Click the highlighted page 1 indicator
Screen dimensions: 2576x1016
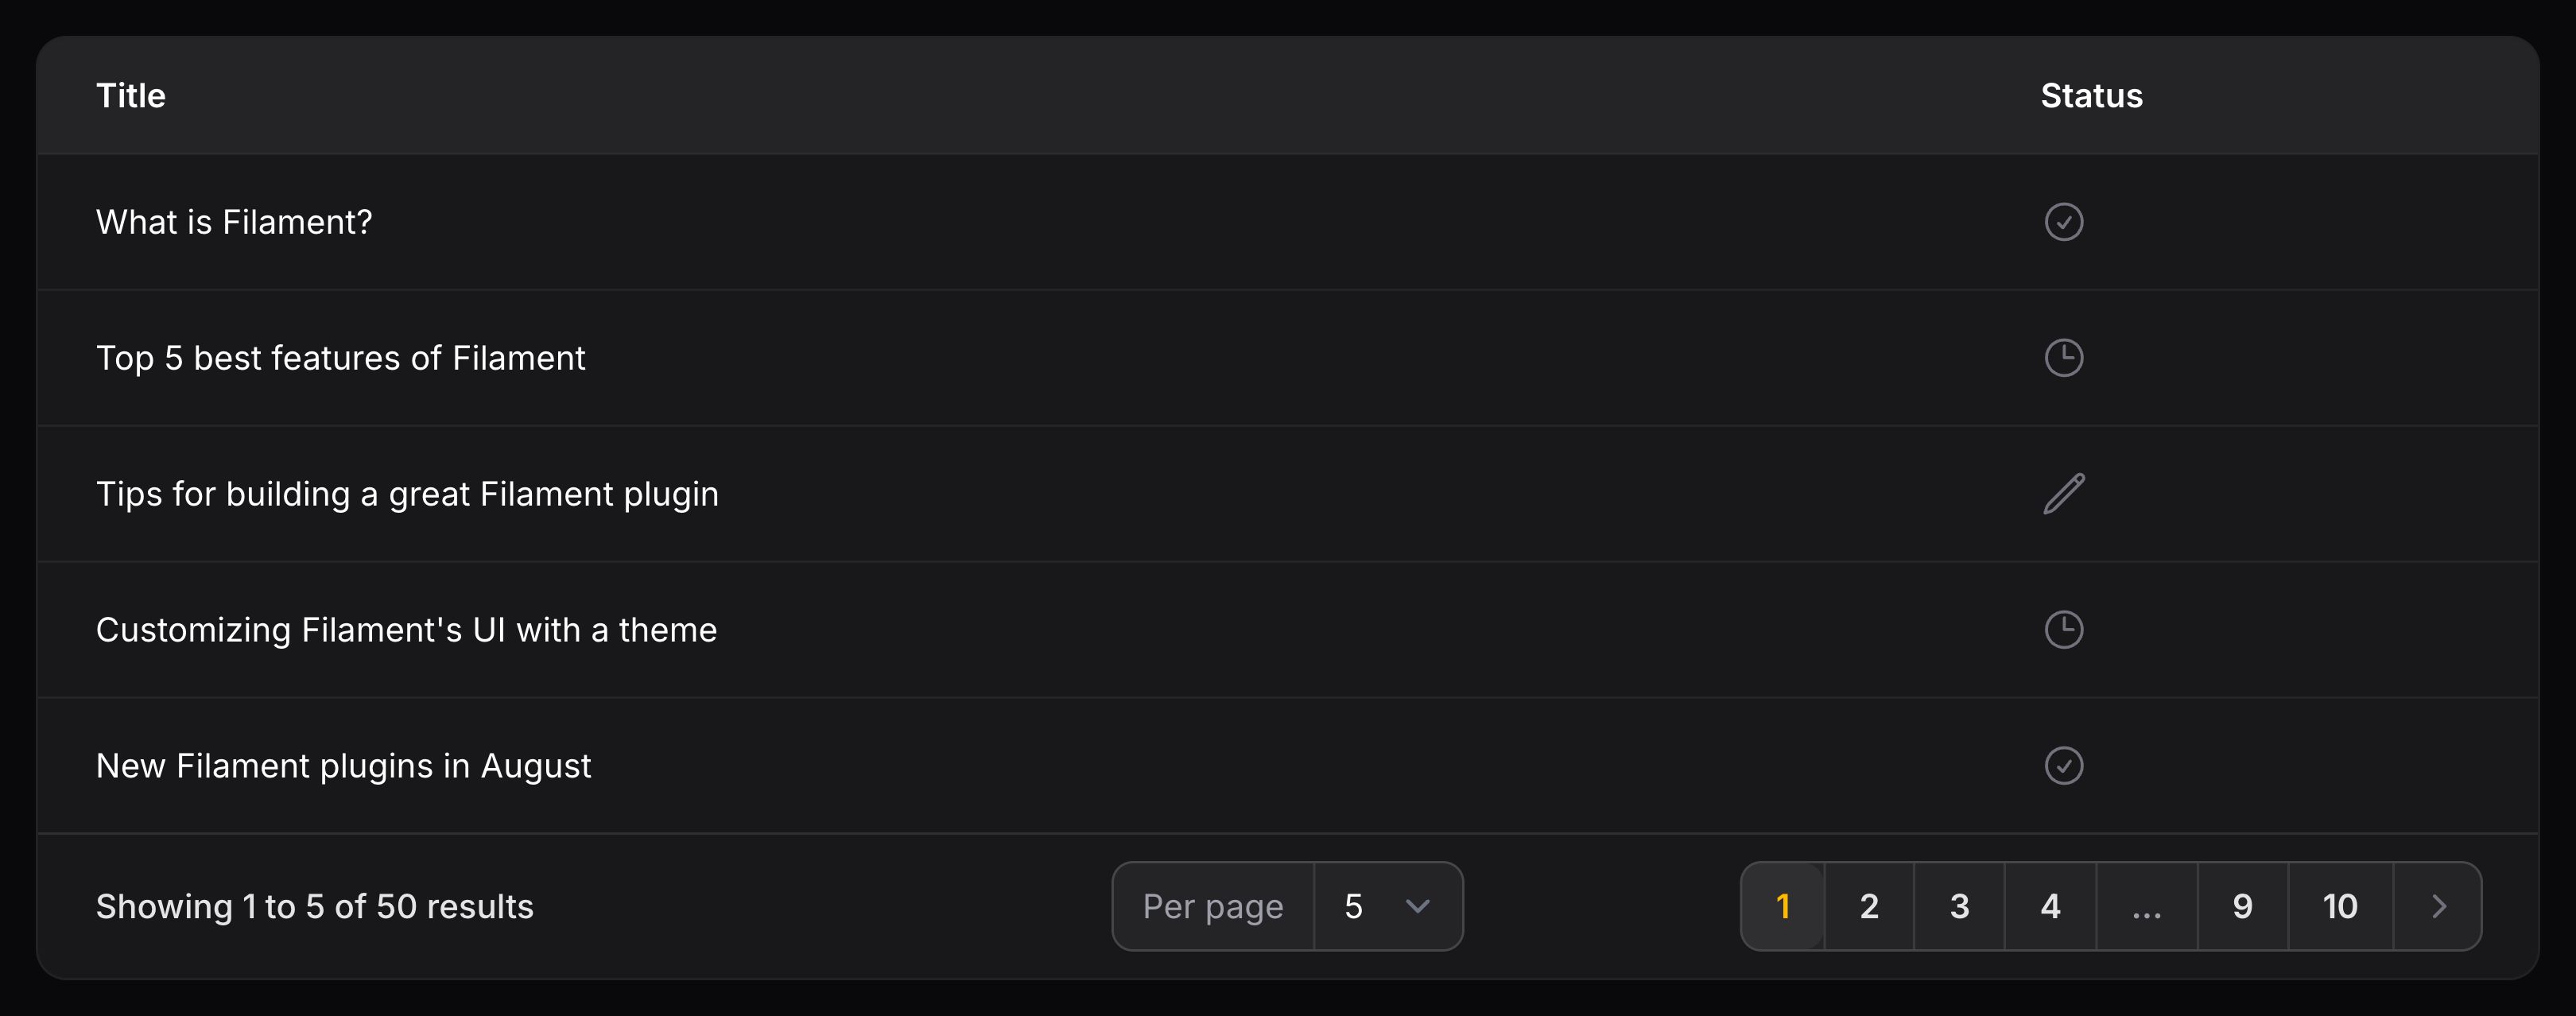click(1783, 906)
